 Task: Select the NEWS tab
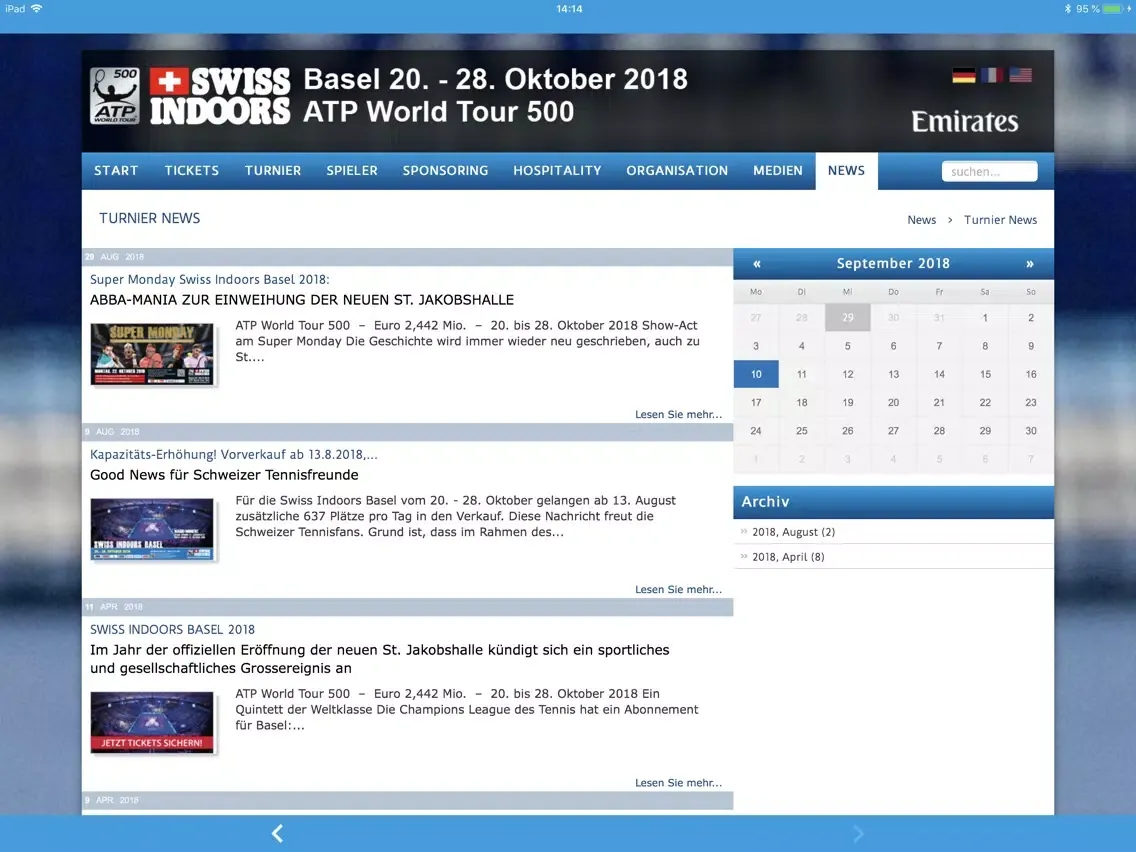(846, 170)
